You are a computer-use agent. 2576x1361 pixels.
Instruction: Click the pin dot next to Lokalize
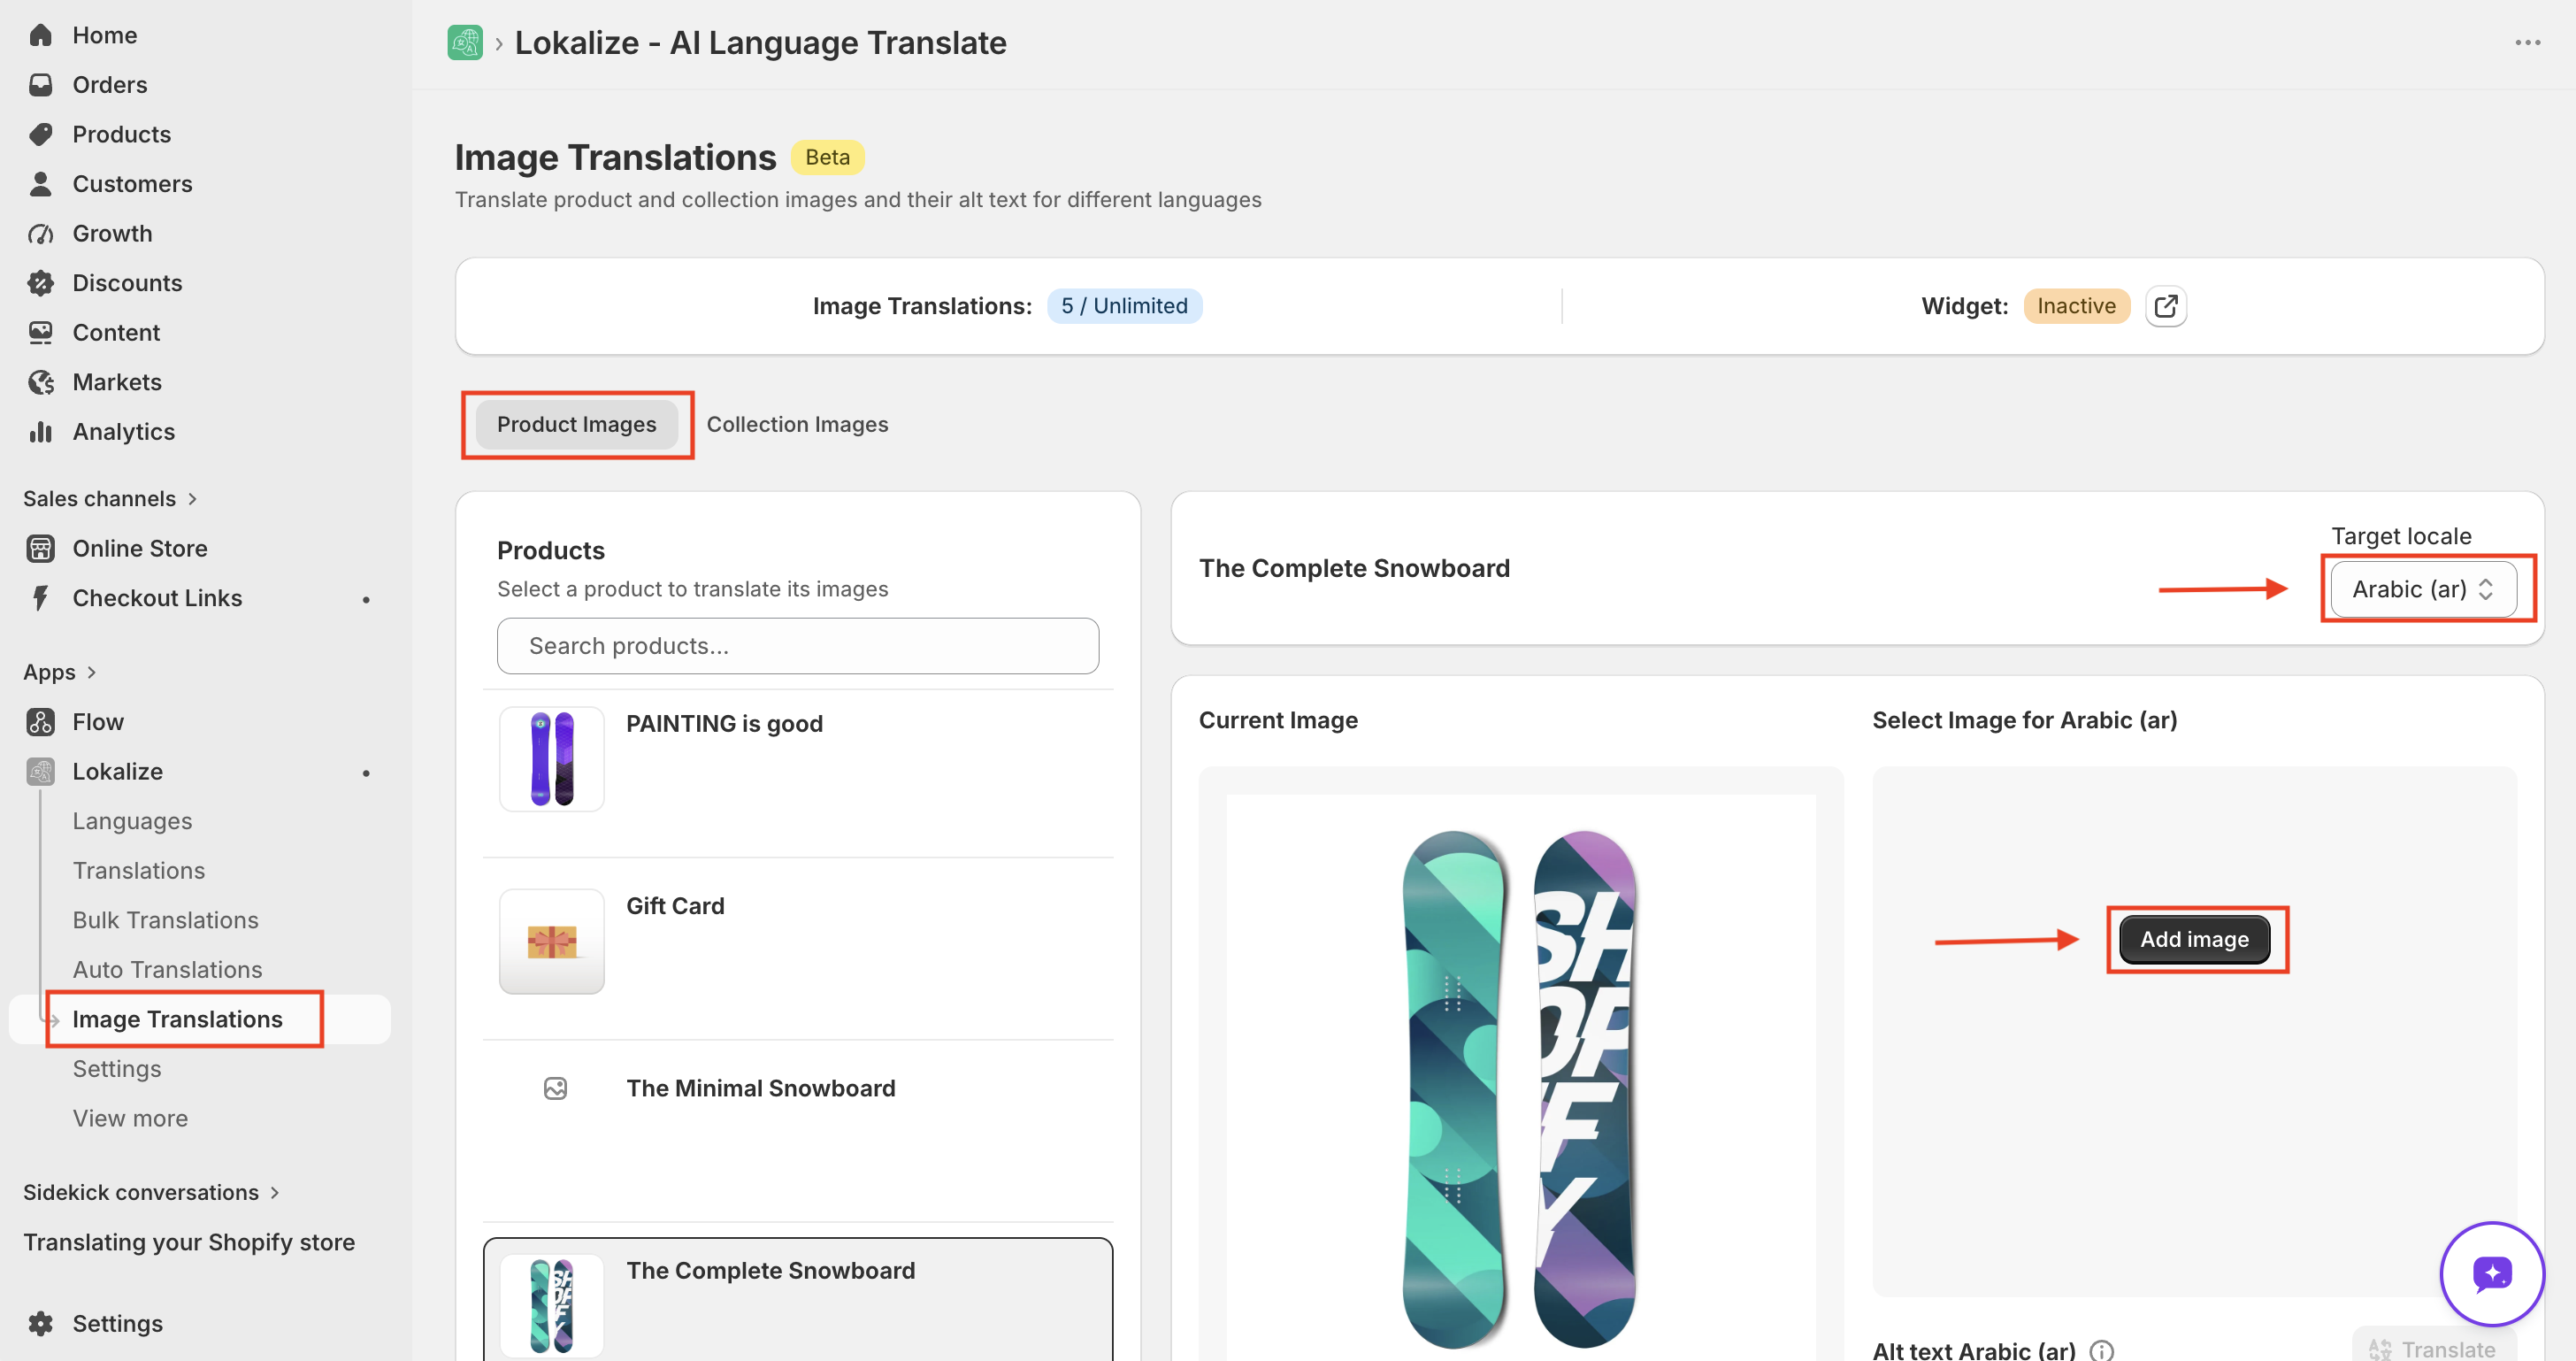pos(366,772)
